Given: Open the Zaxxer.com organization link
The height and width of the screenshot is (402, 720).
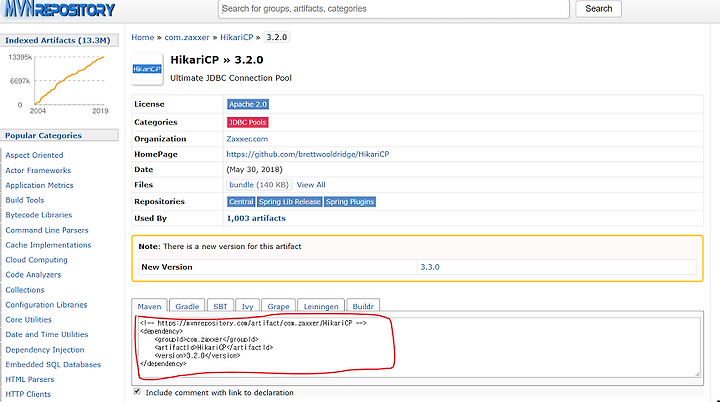Looking at the screenshot, I should 247,139.
